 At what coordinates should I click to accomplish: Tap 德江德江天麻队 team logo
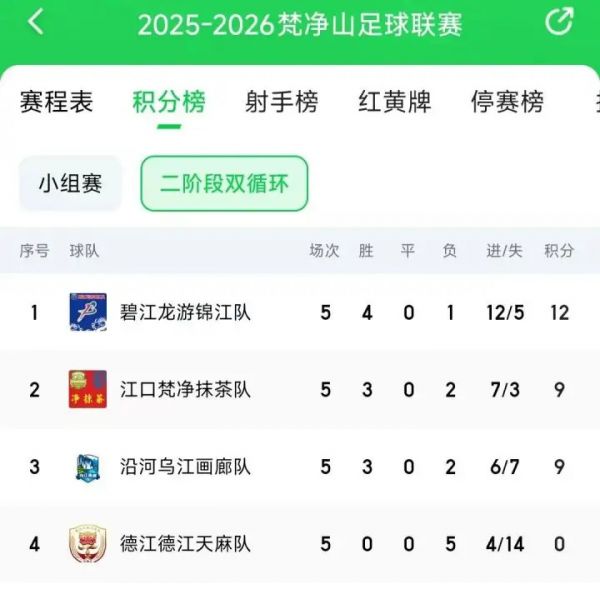(x=88, y=544)
